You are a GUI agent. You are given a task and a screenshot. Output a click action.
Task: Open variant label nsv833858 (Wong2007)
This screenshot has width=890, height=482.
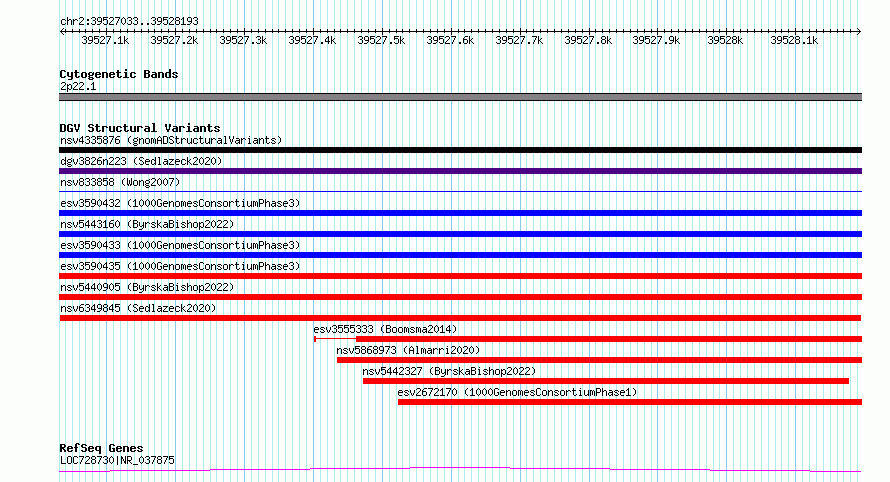click(120, 182)
